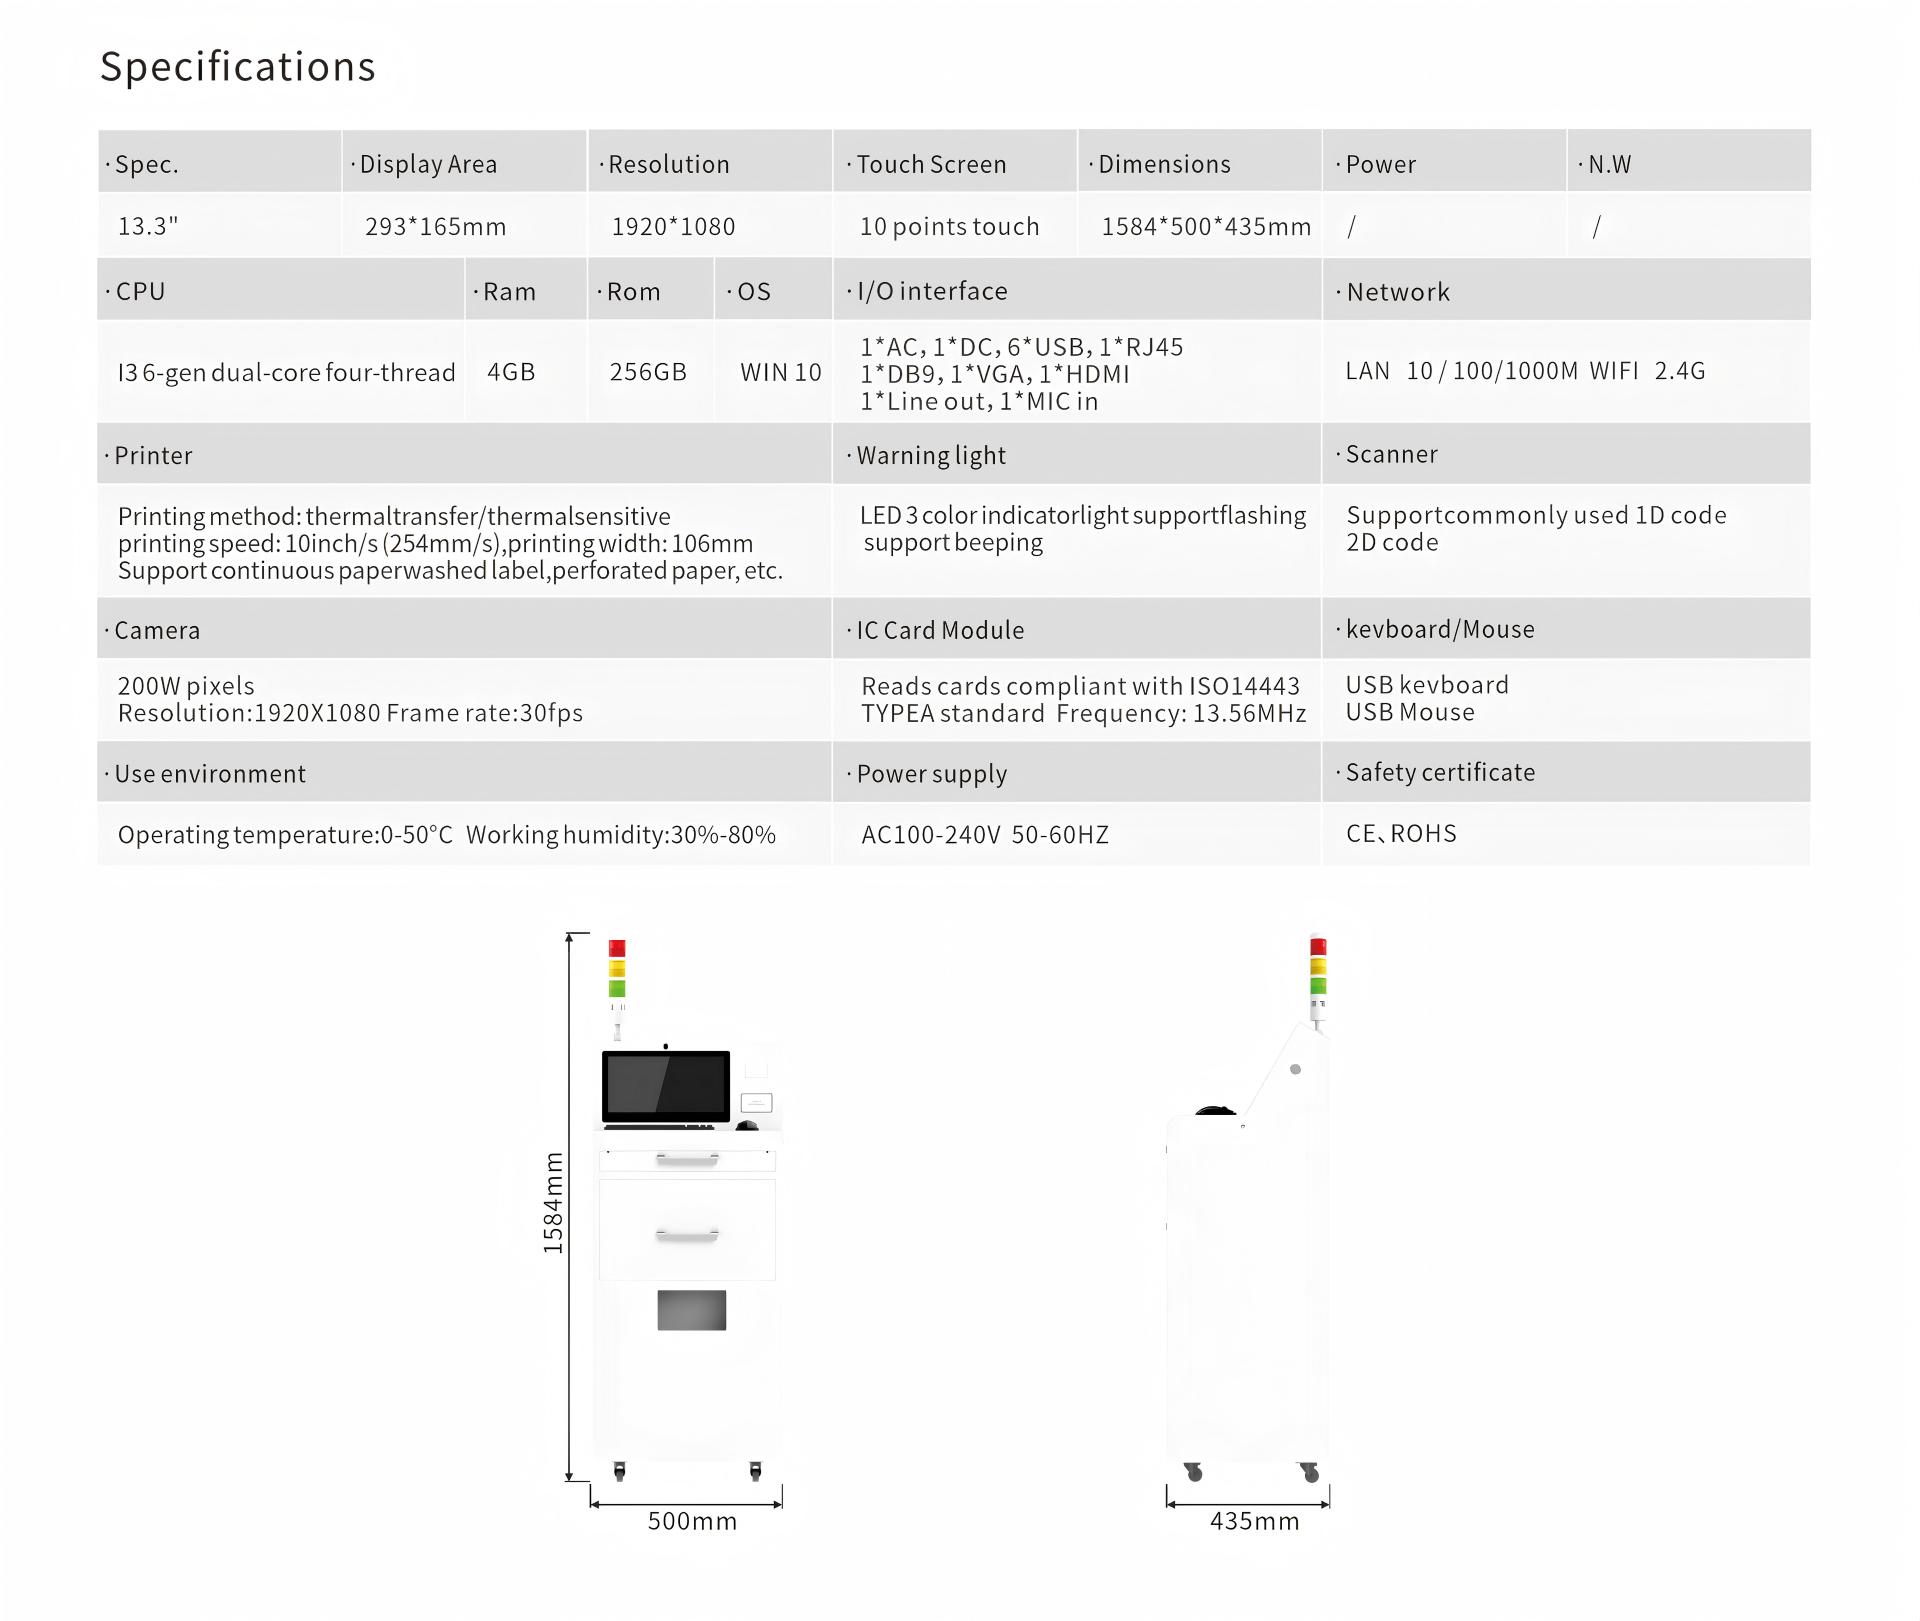Click the 256GB Rom value

click(648, 372)
